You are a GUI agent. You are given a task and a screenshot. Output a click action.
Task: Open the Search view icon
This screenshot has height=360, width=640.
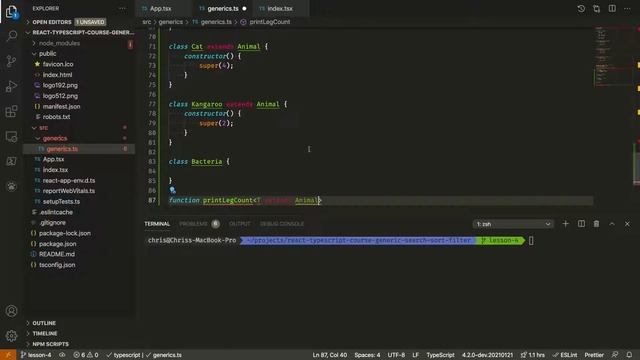coord(11,36)
